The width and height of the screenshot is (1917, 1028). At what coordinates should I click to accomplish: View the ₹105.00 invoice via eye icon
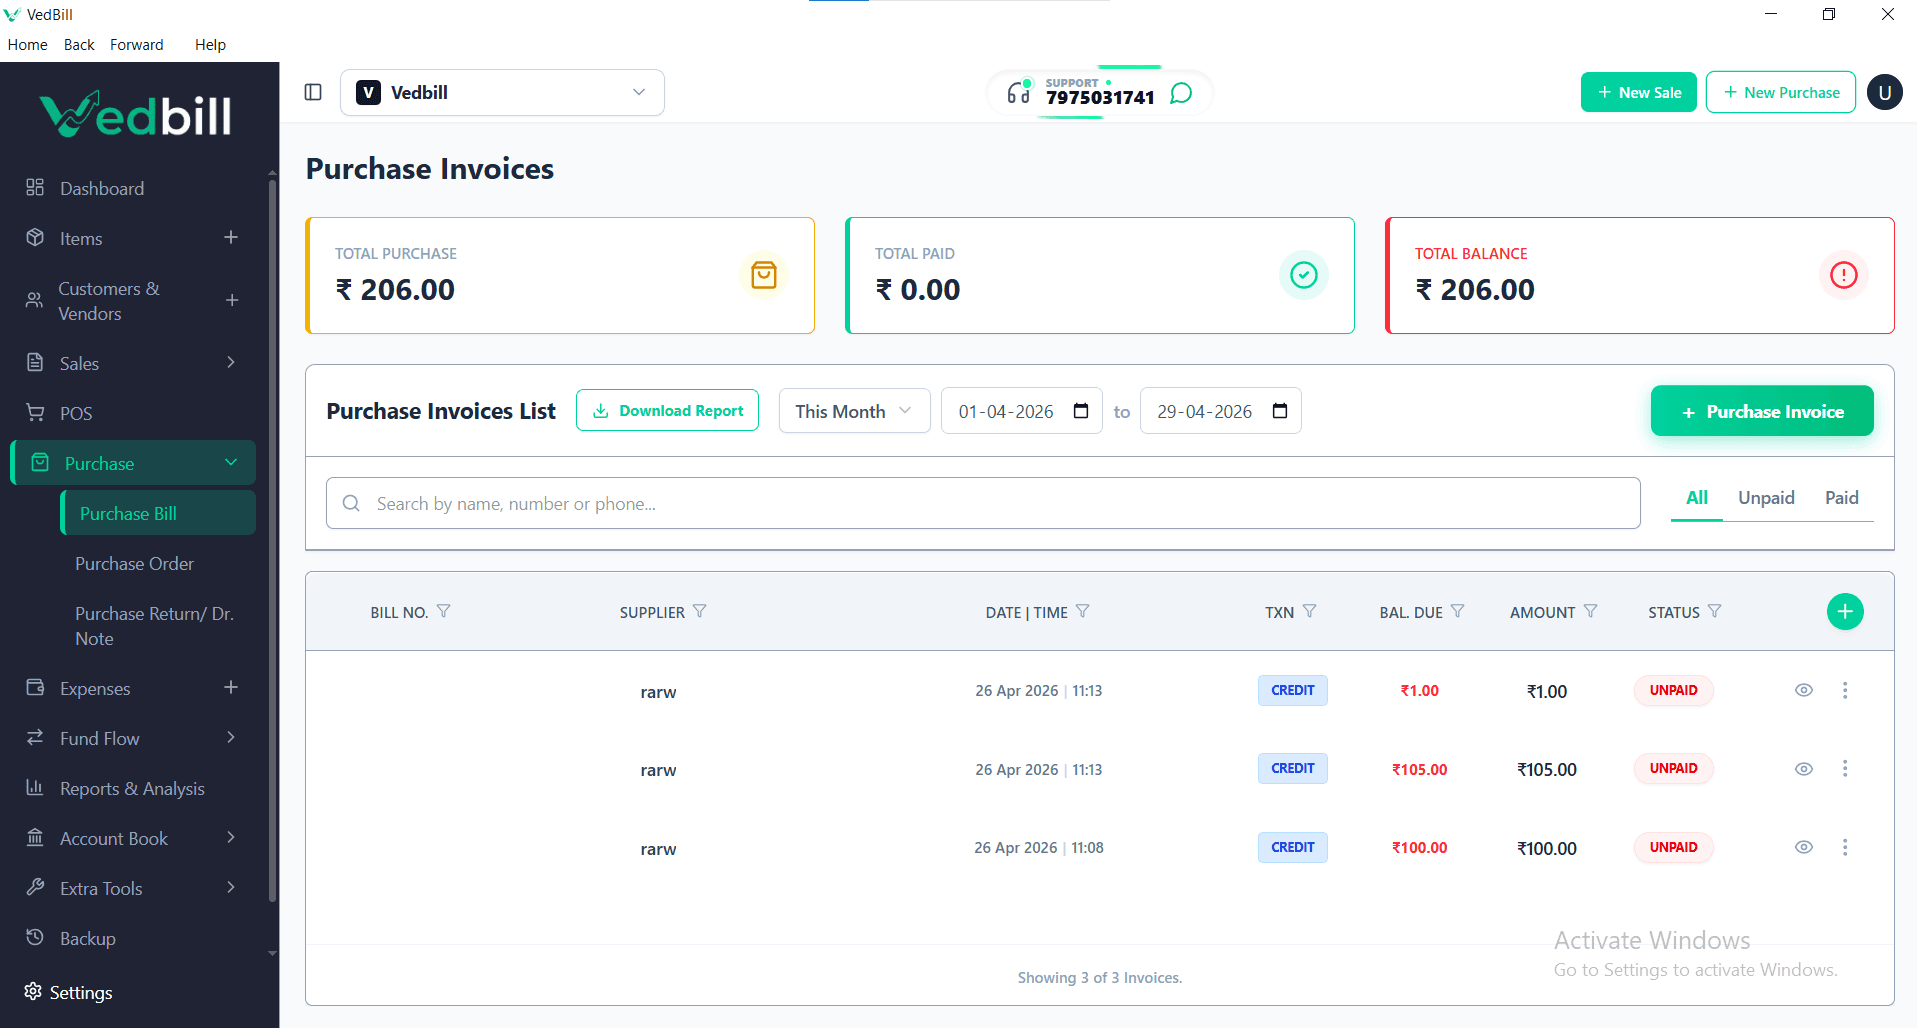tap(1804, 769)
